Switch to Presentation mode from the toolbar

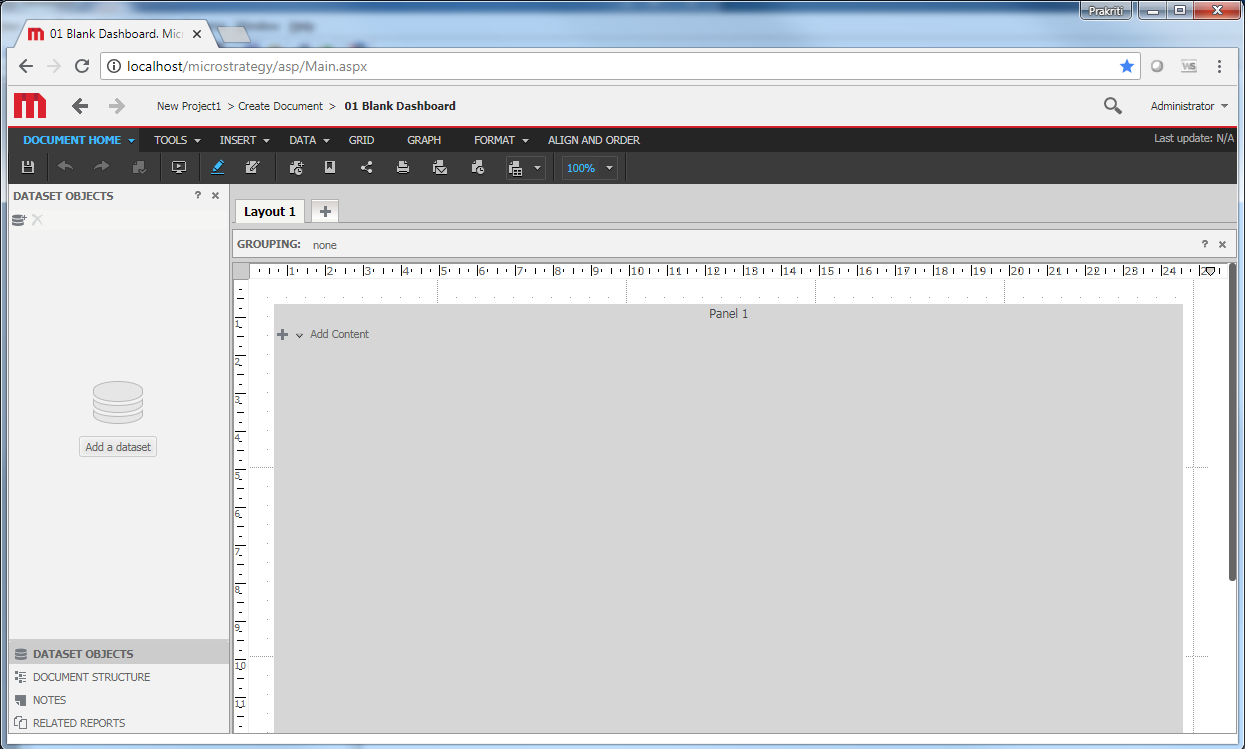(x=179, y=167)
